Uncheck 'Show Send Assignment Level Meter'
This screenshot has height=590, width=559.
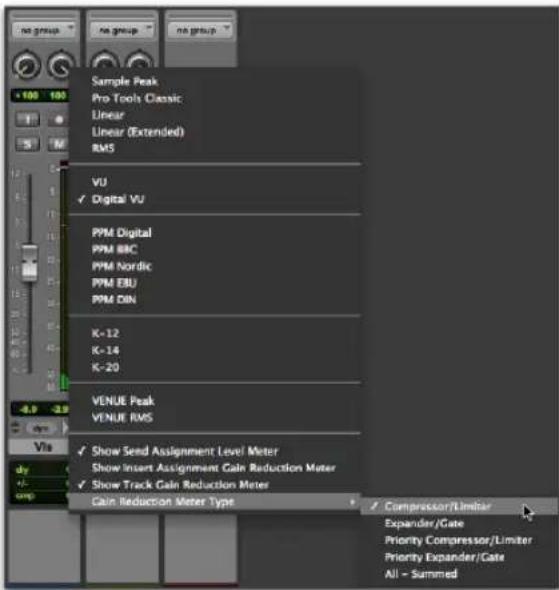tap(185, 451)
